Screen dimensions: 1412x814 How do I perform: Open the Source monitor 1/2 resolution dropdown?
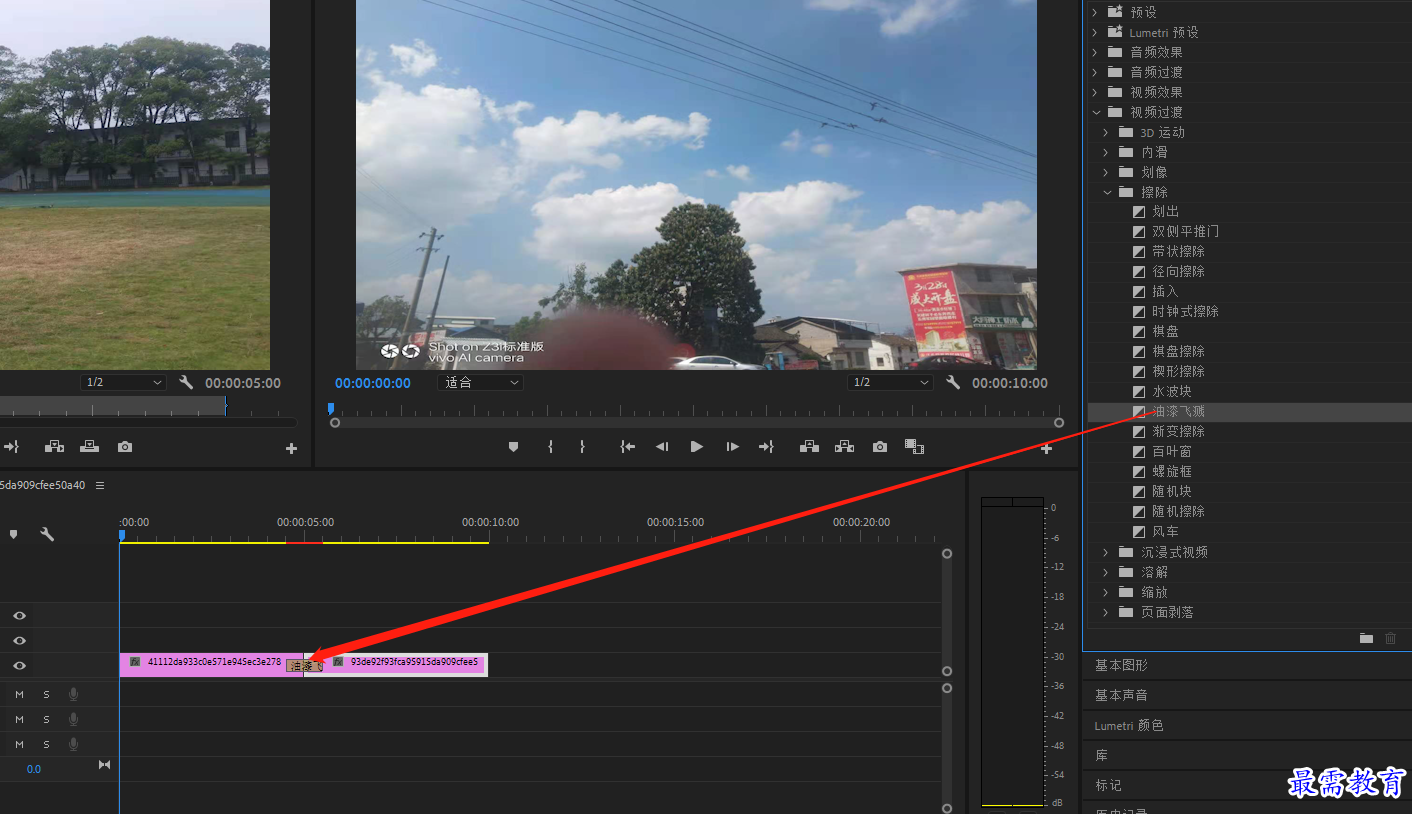point(123,383)
